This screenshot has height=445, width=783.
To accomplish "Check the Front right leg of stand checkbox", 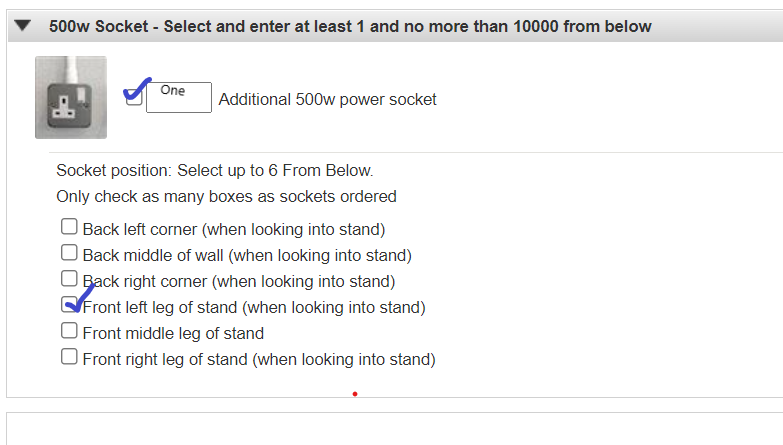I will (69, 357).
